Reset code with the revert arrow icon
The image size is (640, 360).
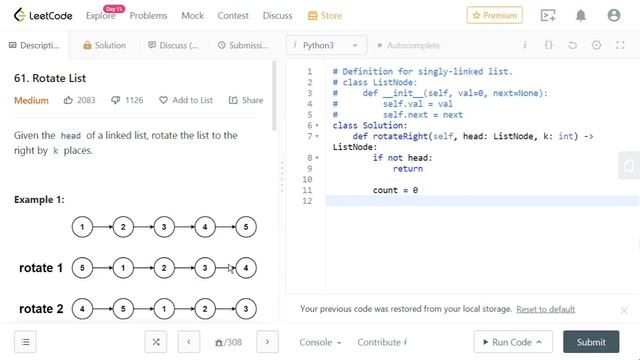pyautogui.click(x=572, y=45)
